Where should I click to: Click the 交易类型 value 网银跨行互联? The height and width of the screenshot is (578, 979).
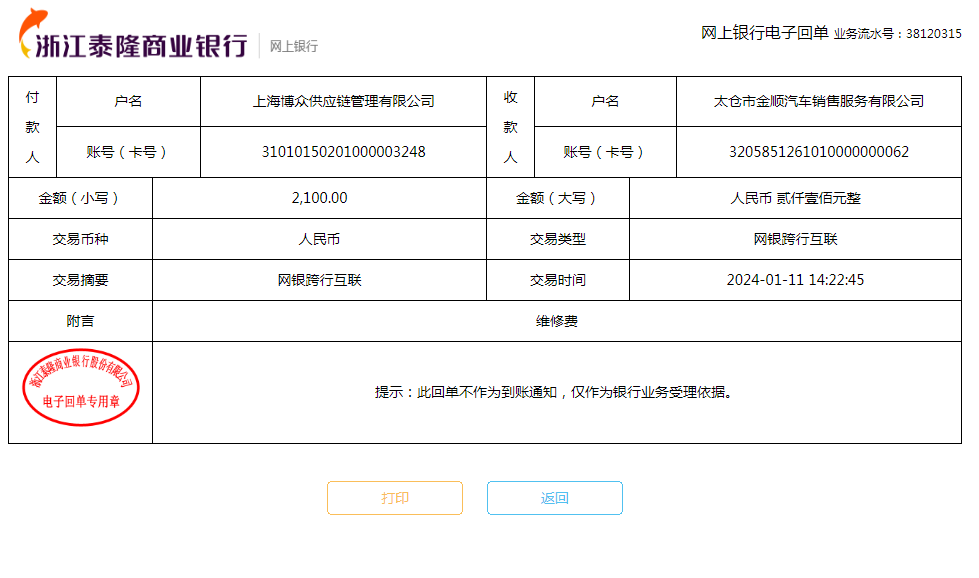795,239
